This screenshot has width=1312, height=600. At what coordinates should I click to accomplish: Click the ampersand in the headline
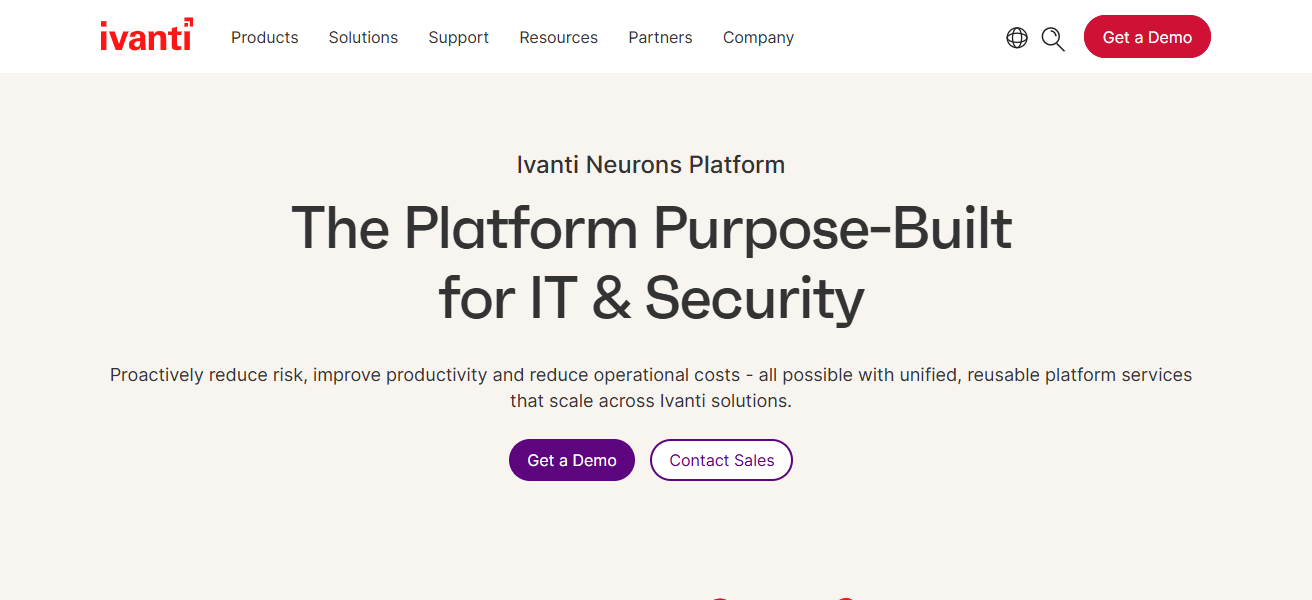pos(611,298)
